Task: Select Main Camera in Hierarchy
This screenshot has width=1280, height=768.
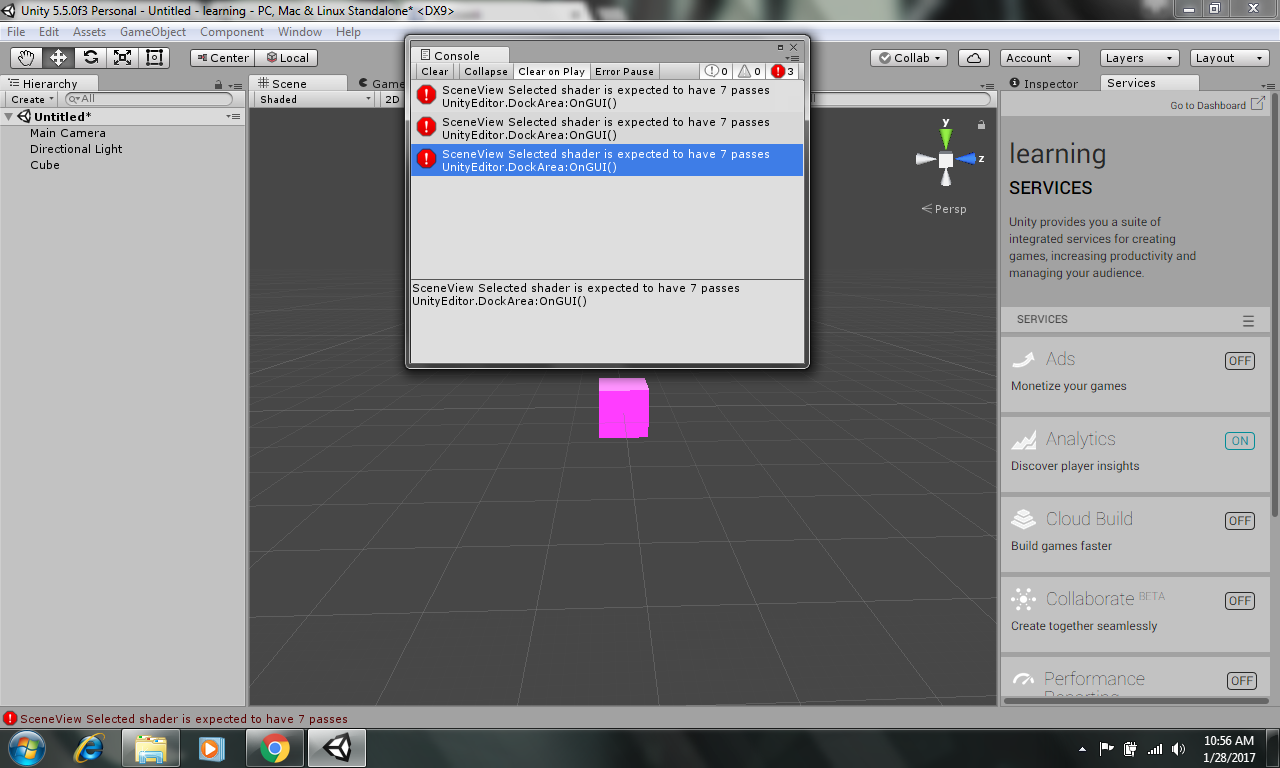Action: [67, 133]
